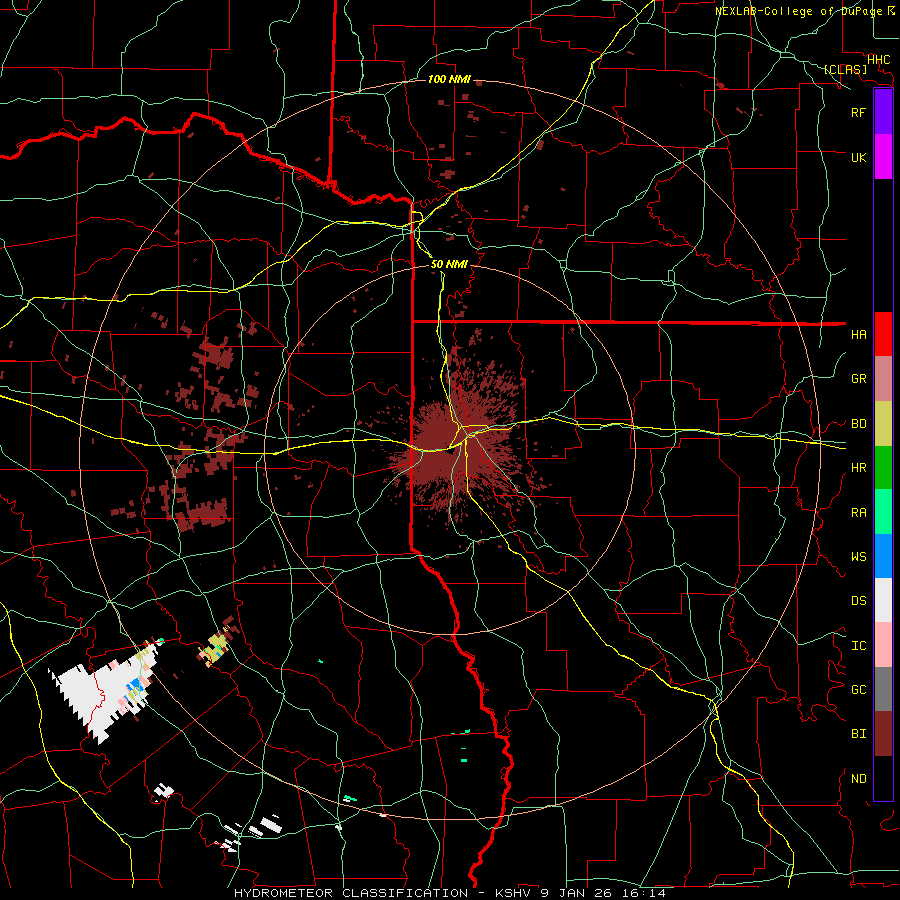The width and height of the screenshot is (900, 900).
Task: Click the DS legend label
Action: 858,600
